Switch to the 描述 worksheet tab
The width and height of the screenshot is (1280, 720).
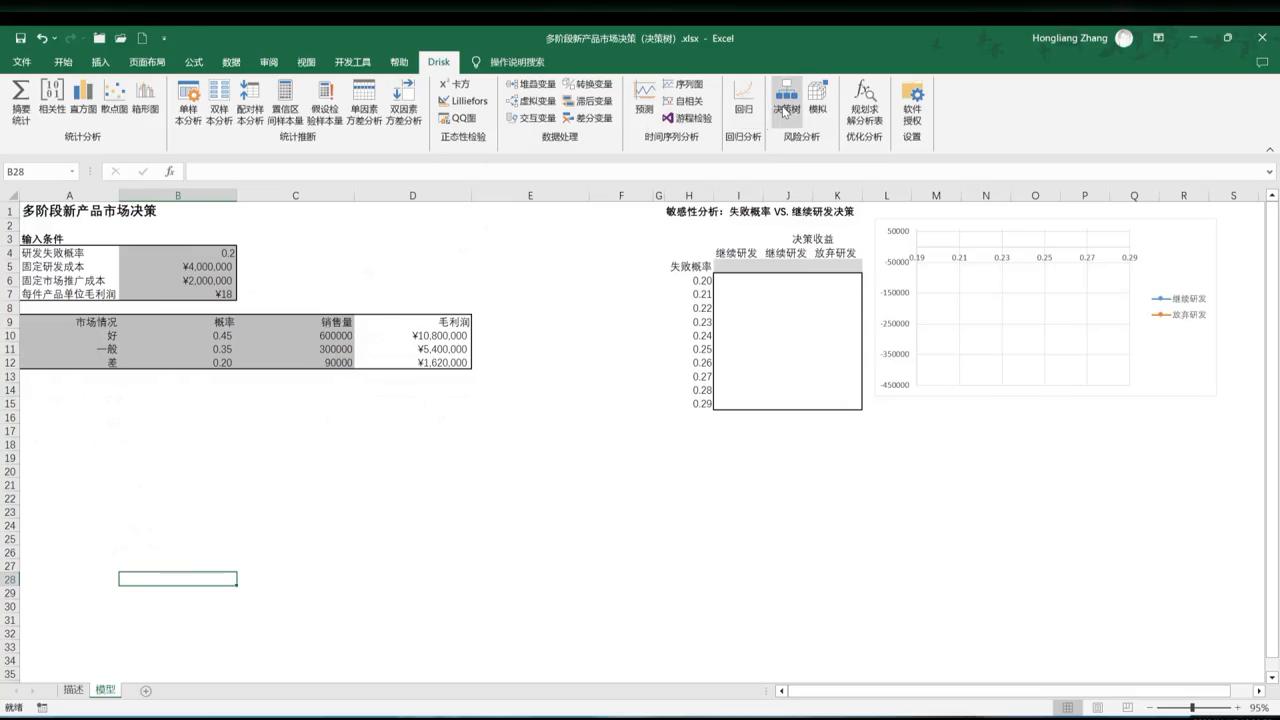pyautogui.click(x=73, y=690)
